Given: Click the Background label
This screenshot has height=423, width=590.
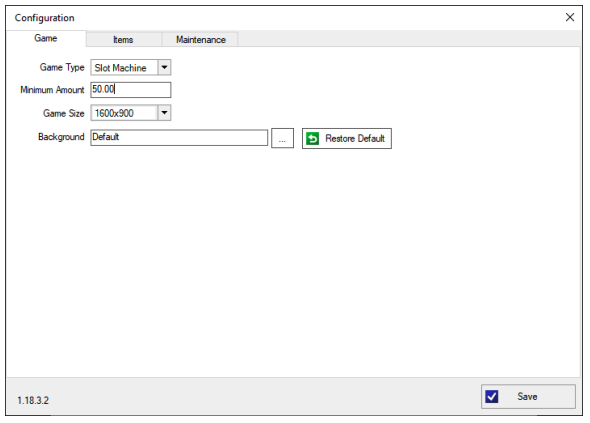Looking at the screenshot, I should [x=61, y=137].
